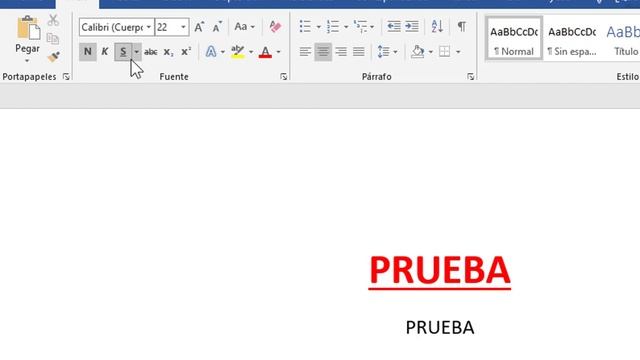Apply text effects with the outlined A
Viewport: 640px width, 360px height.
(211, 52)
